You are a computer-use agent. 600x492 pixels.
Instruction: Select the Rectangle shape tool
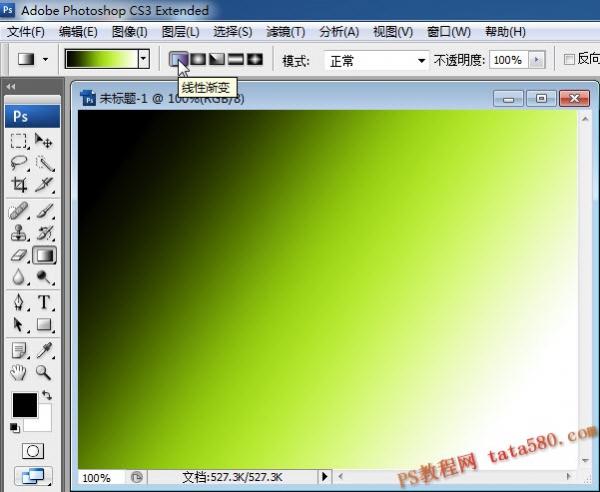44,324
